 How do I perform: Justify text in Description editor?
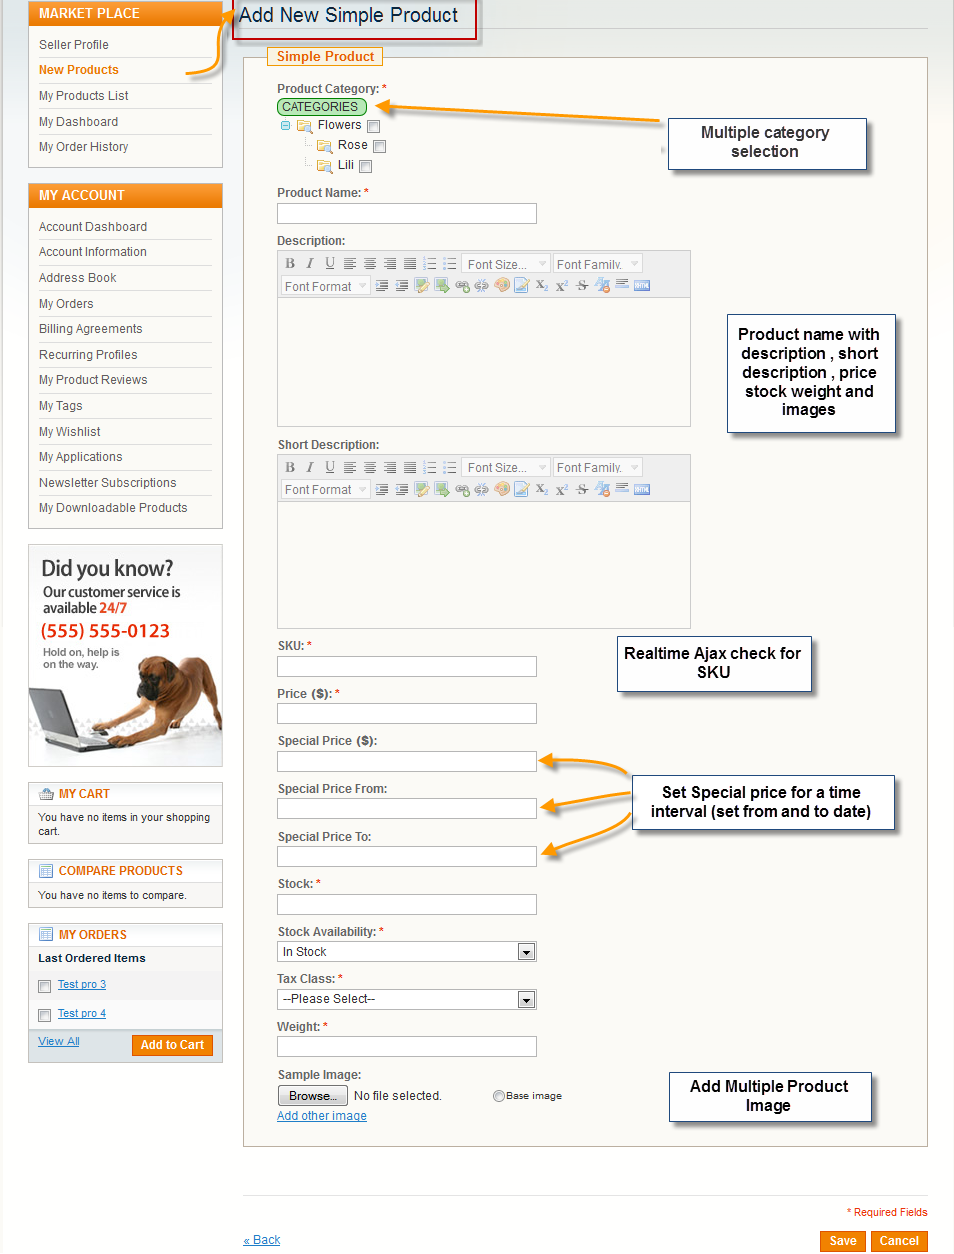pos(410,264)
